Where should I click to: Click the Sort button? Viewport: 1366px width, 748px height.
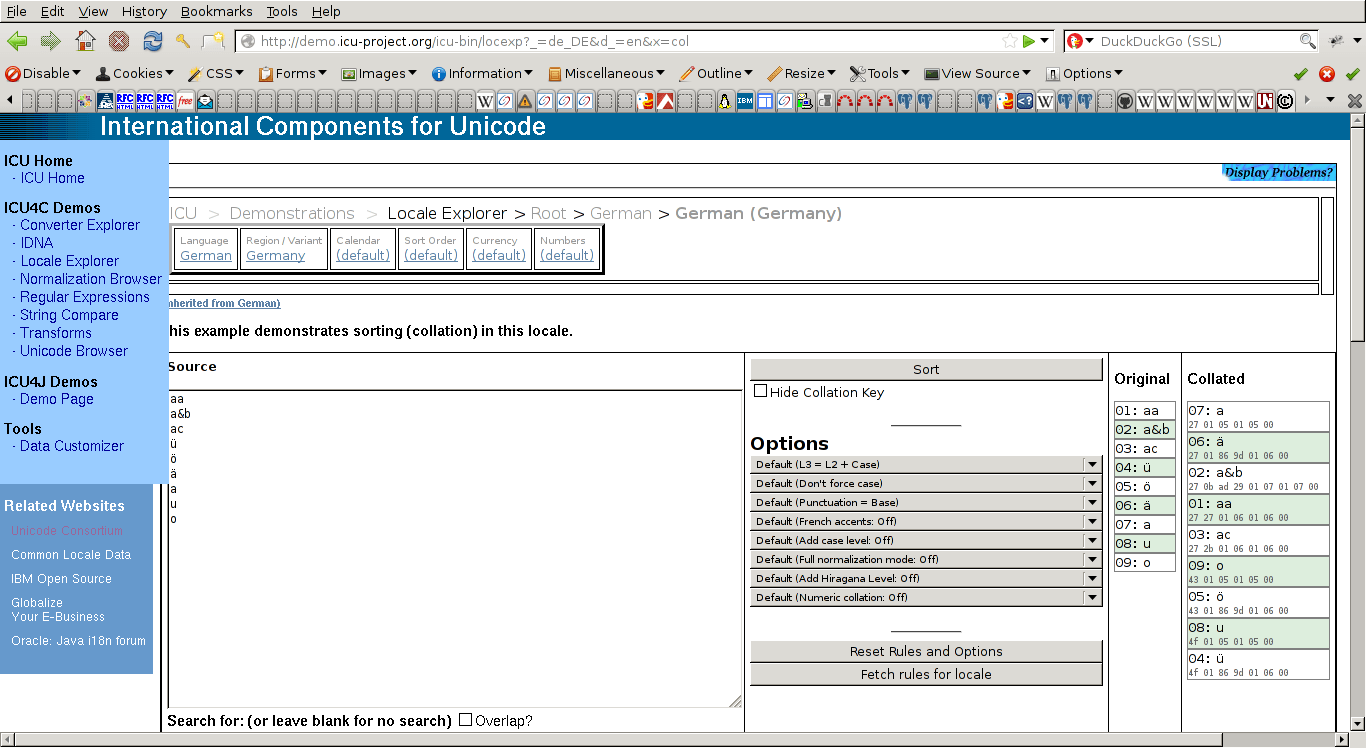[926, 369]
